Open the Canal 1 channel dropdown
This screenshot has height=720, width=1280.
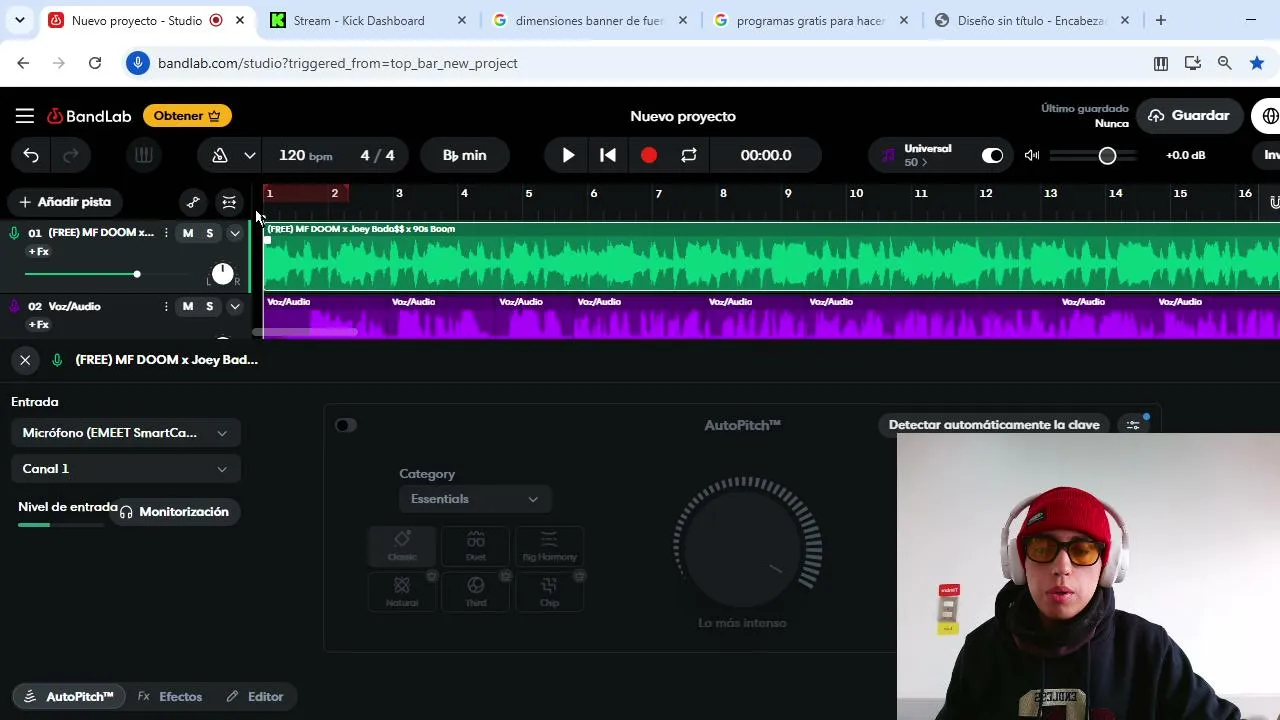coord(126,469)
